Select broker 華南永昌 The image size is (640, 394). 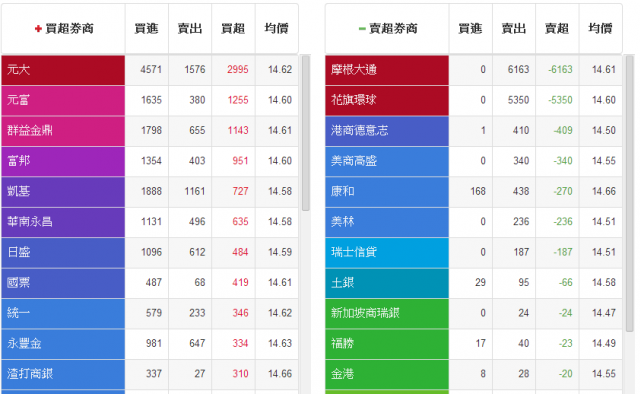point(63,222)
